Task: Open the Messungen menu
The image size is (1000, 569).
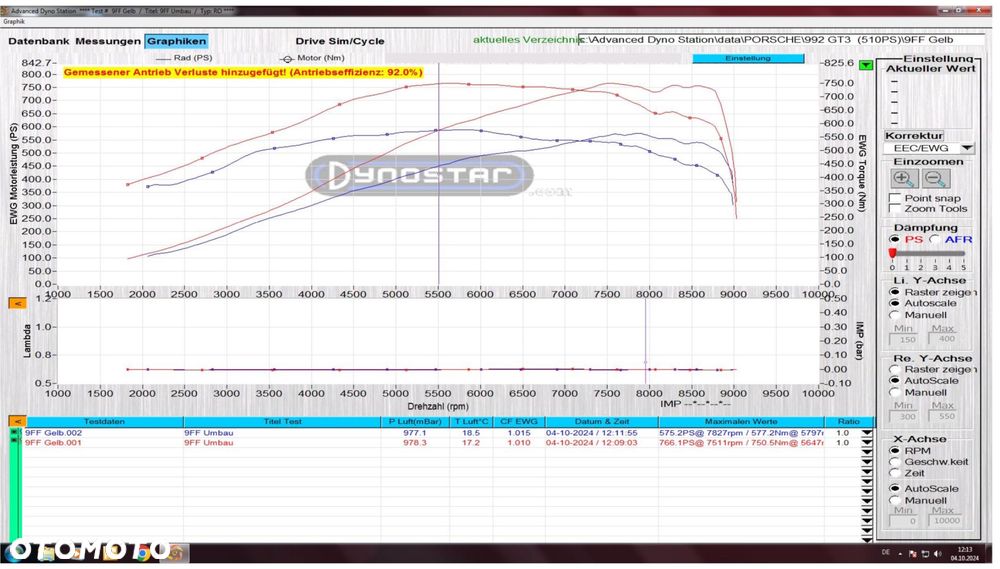Action: (x=108, y=41)
